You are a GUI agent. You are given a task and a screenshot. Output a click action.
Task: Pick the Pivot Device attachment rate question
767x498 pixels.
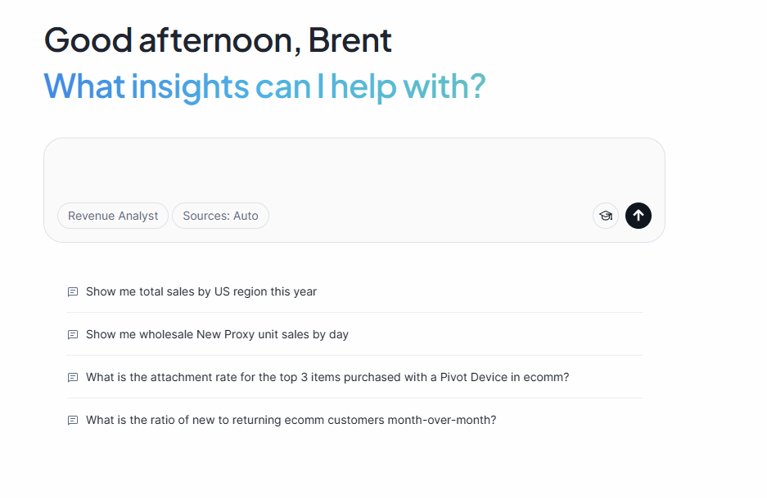point(327,378)
